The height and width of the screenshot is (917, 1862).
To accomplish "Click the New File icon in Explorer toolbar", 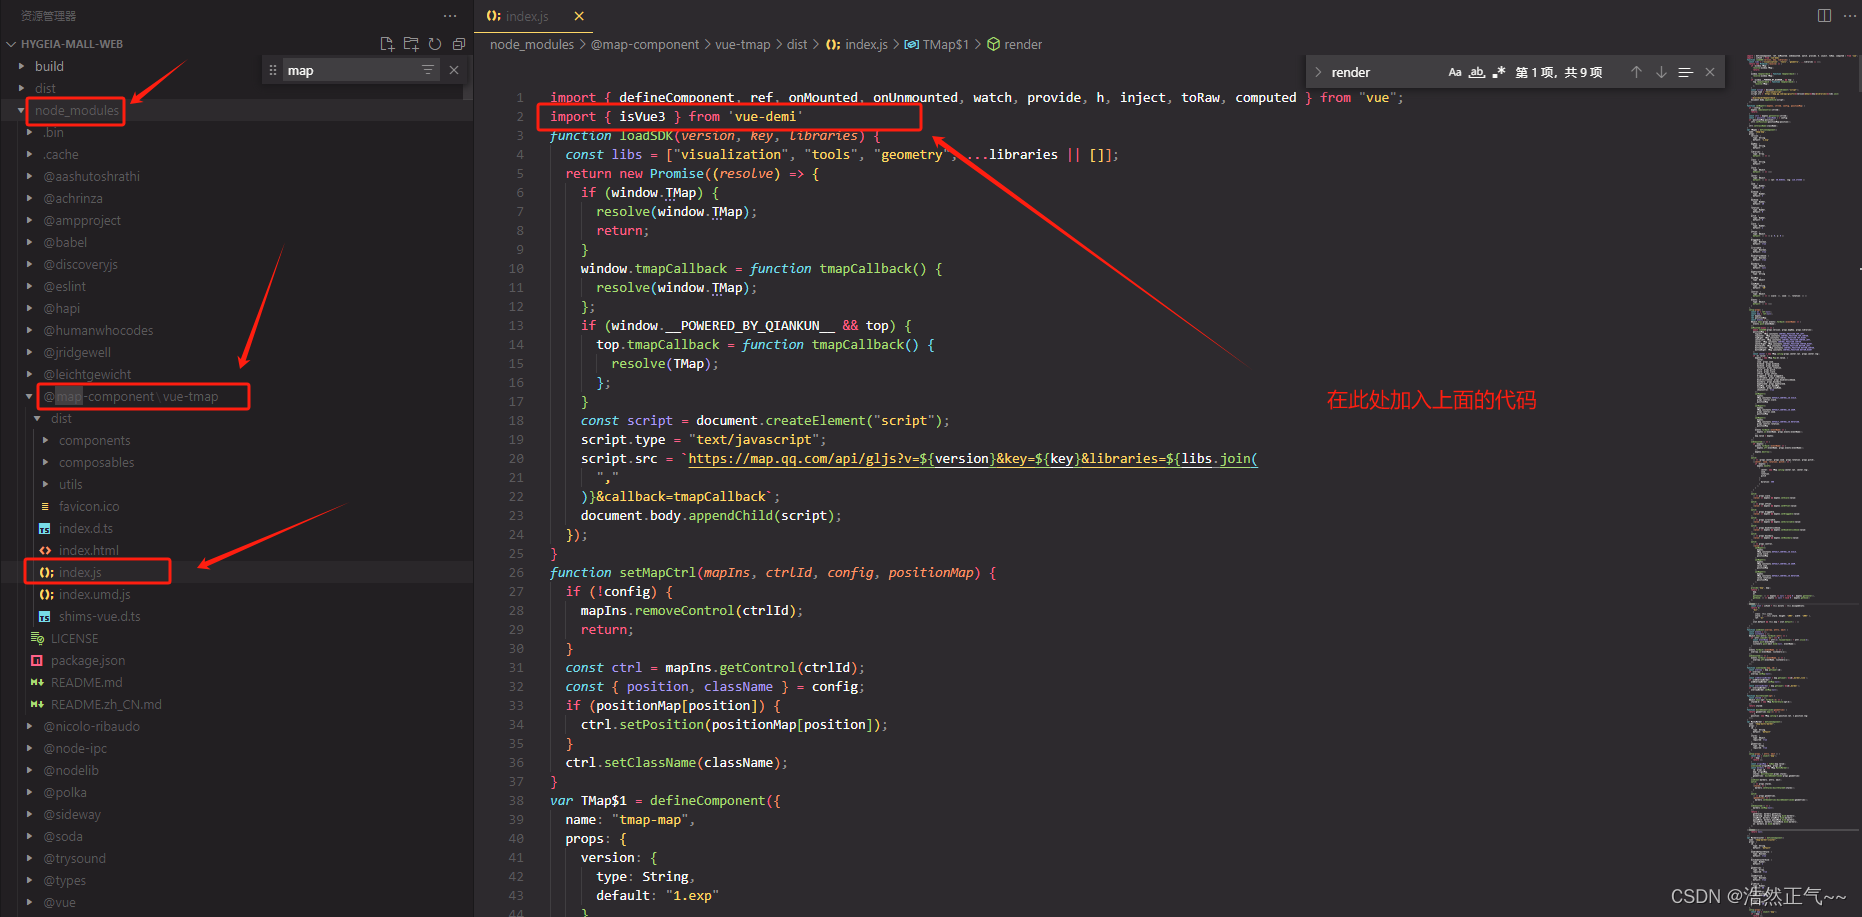I will (387, 44).
